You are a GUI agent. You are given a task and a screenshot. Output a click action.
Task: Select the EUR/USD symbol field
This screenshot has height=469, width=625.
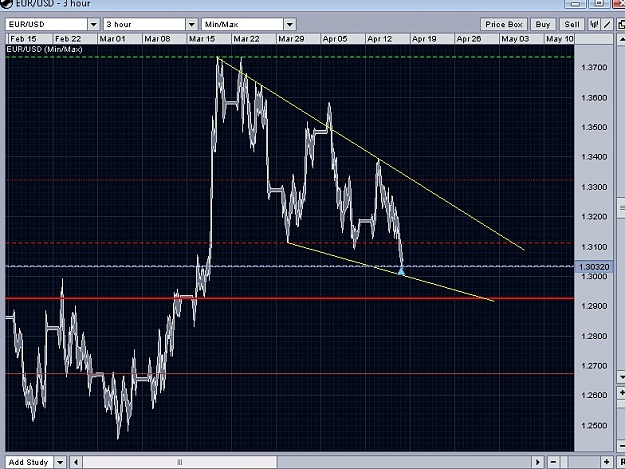pyautogui.click(x=47, y=24)
